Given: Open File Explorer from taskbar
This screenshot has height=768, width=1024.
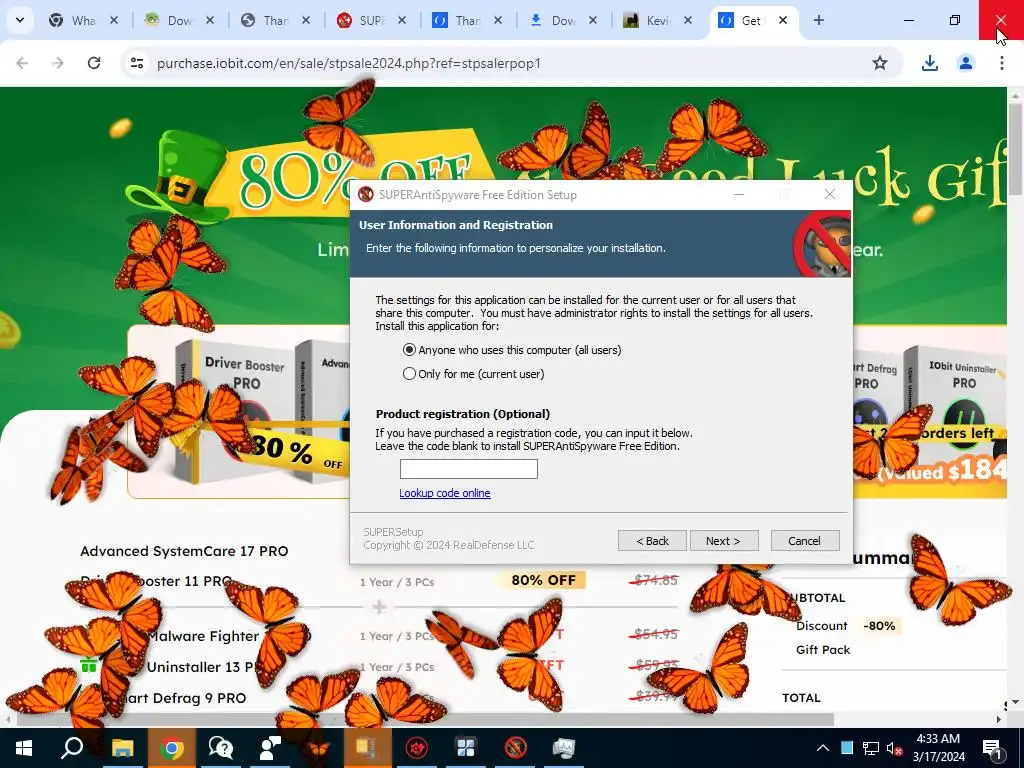Looking at the screenshot, I should [122, 748].
